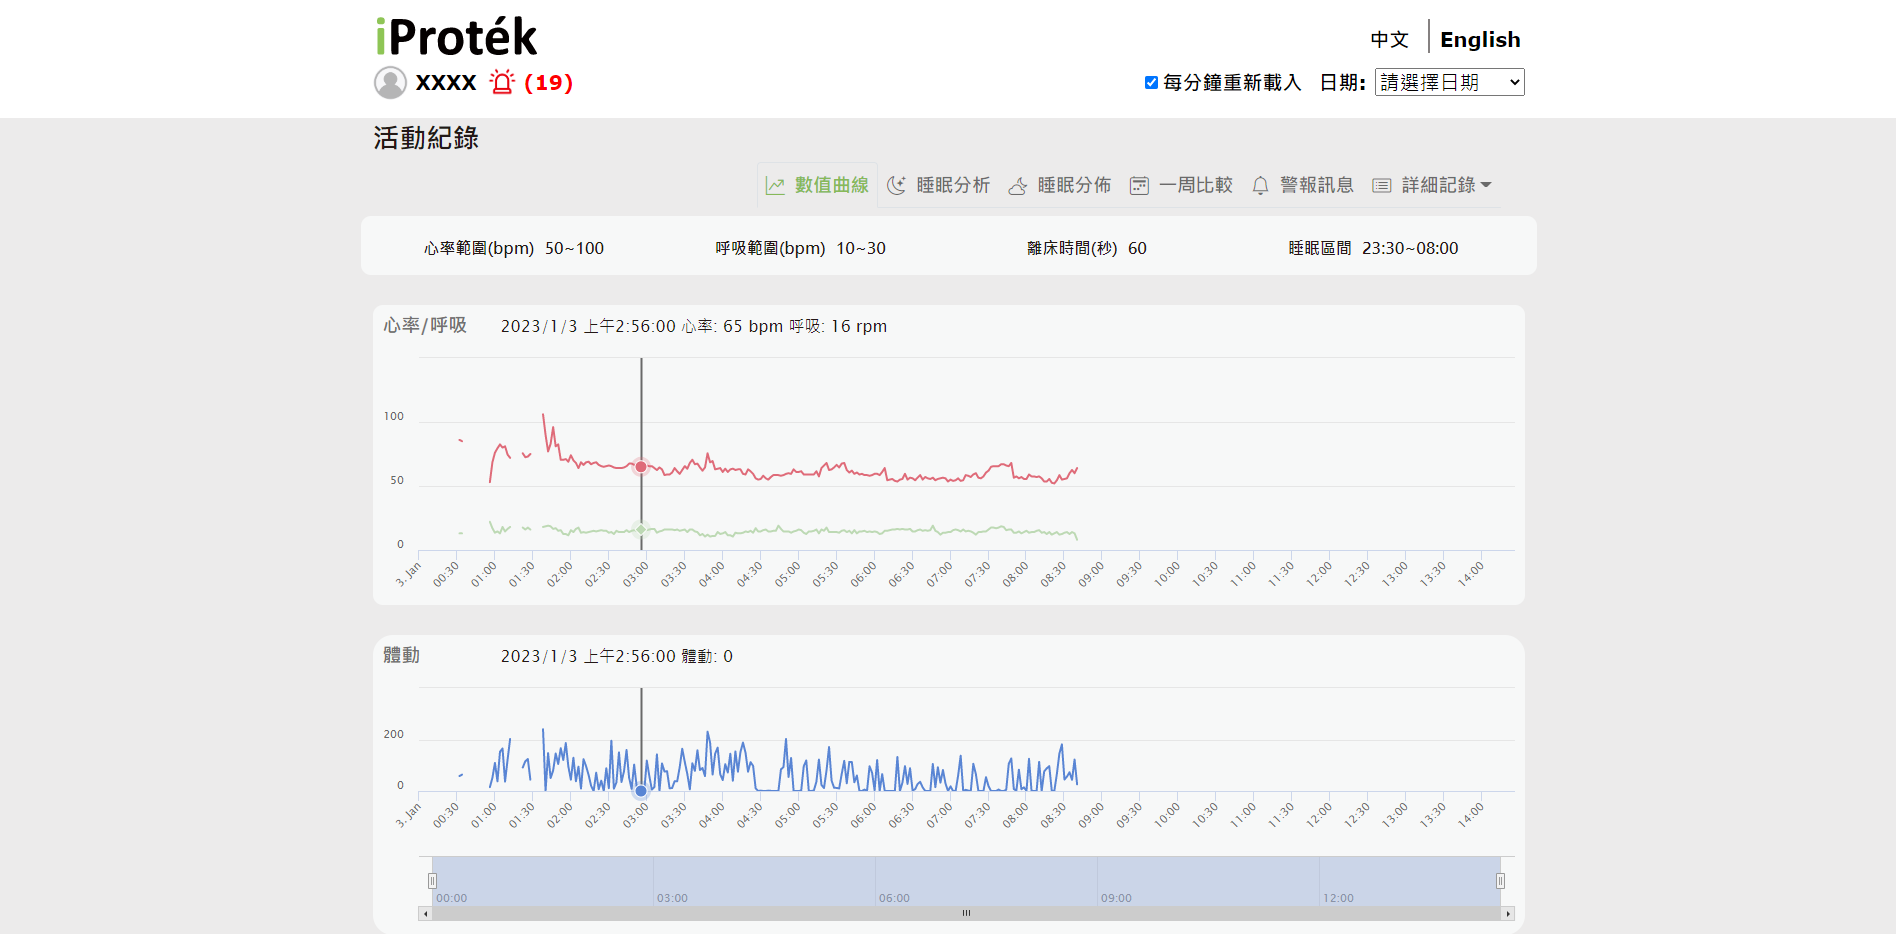Screen dimensions: 1896x934
Task: Click the user avatar icon
Action: coord(390,83)
